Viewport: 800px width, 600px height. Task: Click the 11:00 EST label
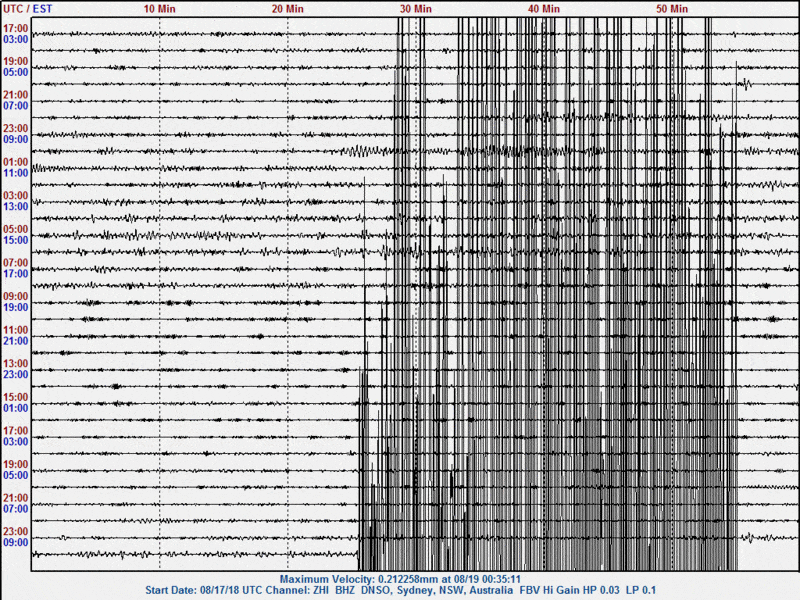[15, 173]
